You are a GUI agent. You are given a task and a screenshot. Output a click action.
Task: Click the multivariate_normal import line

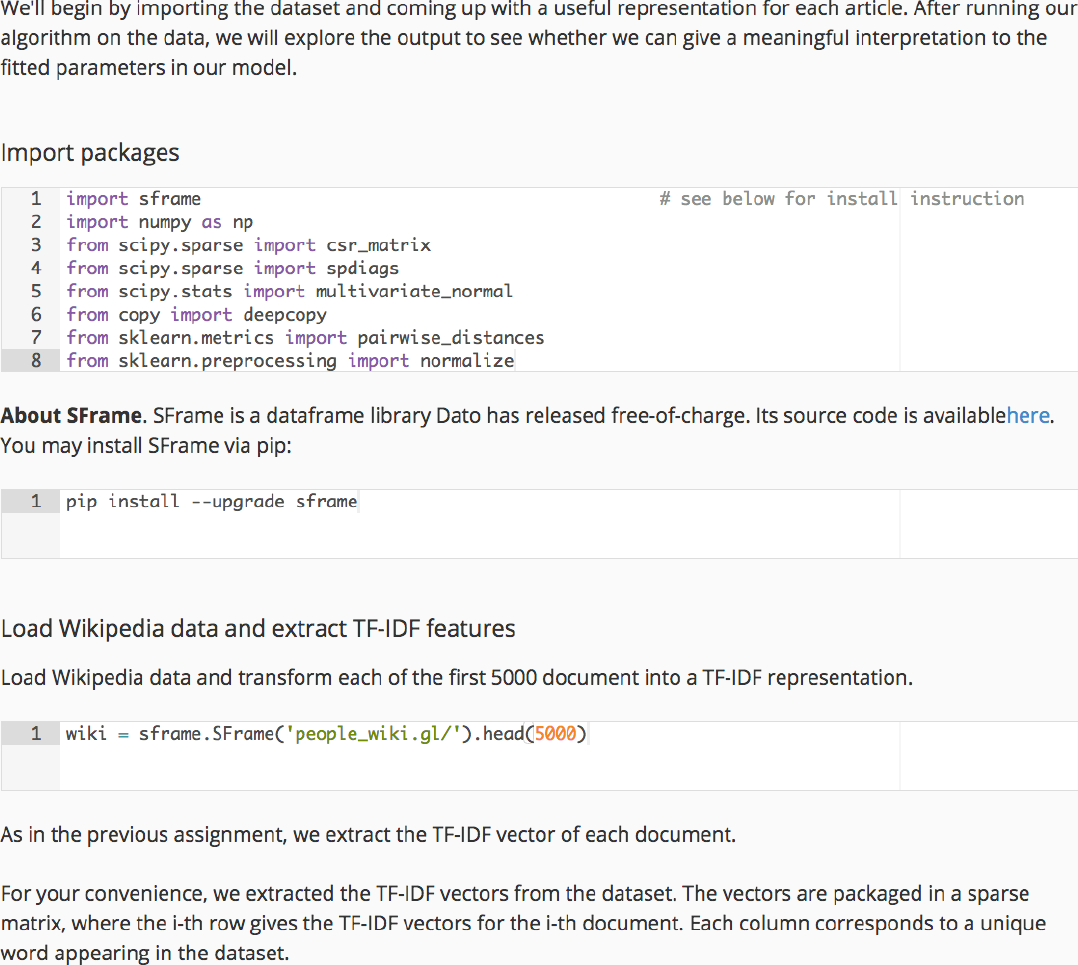point(289,291)
